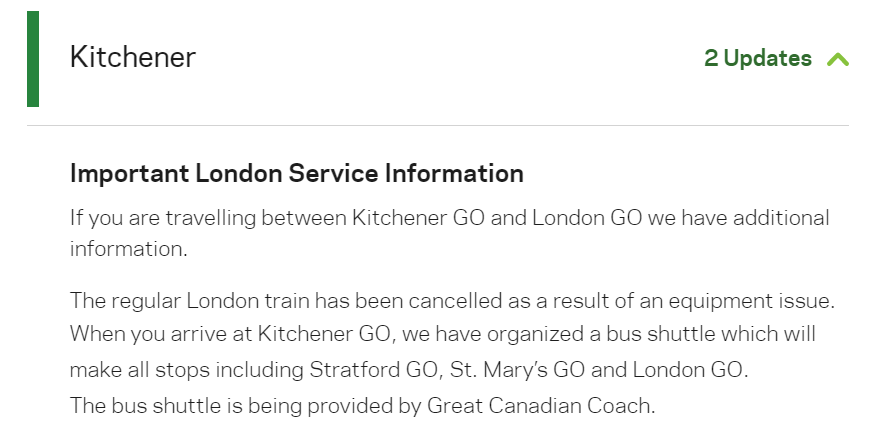Select the Kitchener line heading

[x=133, y=57]
